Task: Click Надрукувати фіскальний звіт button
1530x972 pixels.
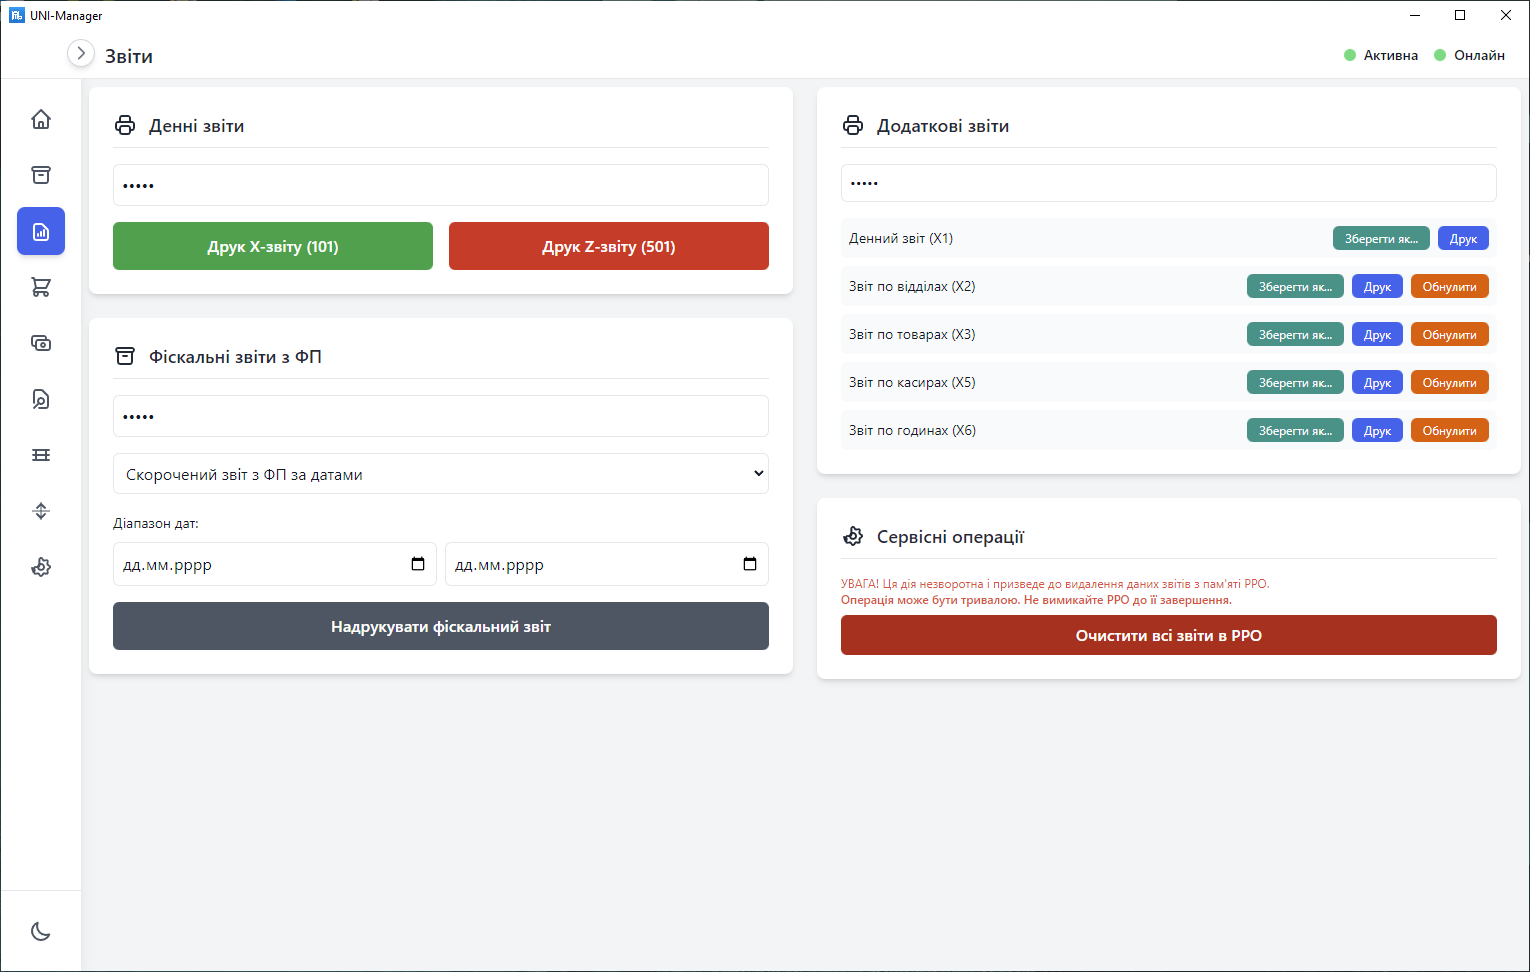Action: (x=441, y=626)
